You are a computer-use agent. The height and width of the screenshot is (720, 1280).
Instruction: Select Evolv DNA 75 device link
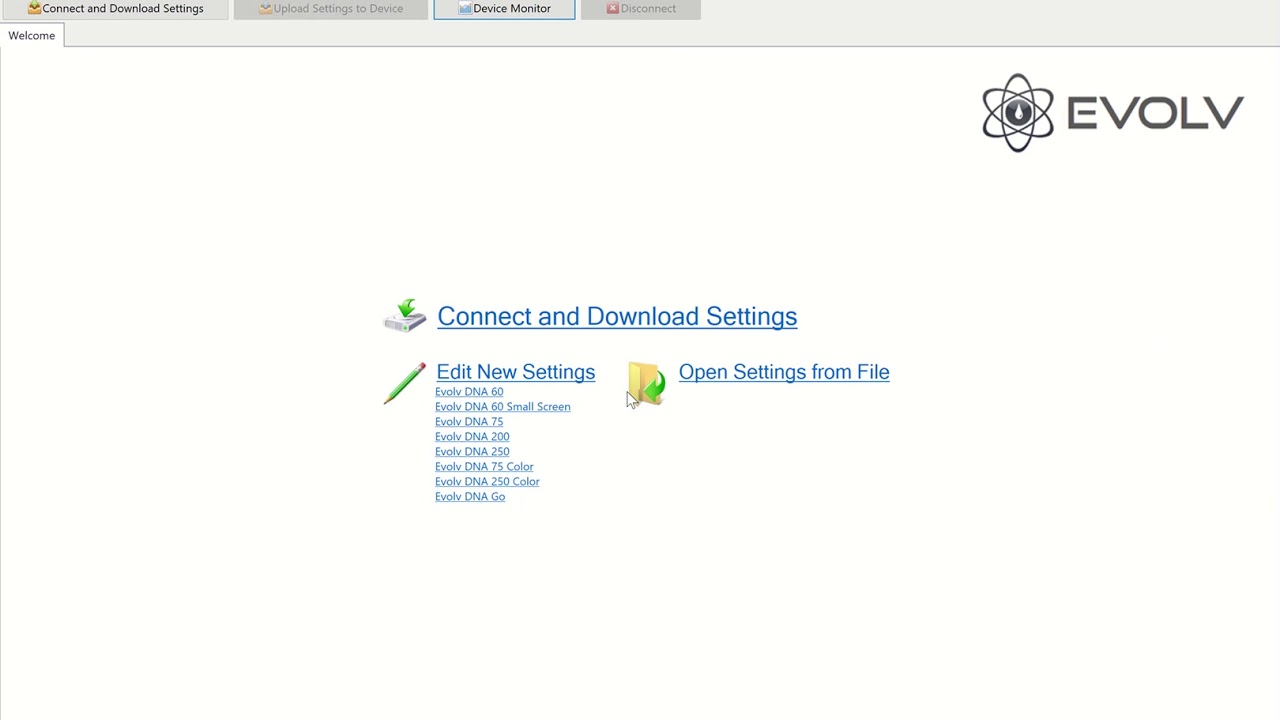click(469, 422)
